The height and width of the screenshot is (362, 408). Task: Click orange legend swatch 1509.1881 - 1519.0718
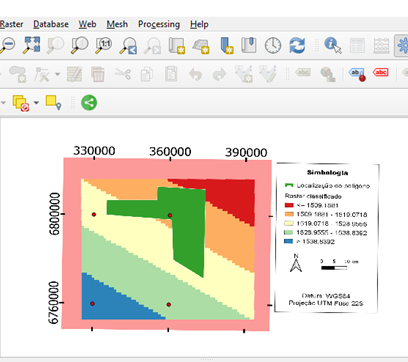[289, 214]
